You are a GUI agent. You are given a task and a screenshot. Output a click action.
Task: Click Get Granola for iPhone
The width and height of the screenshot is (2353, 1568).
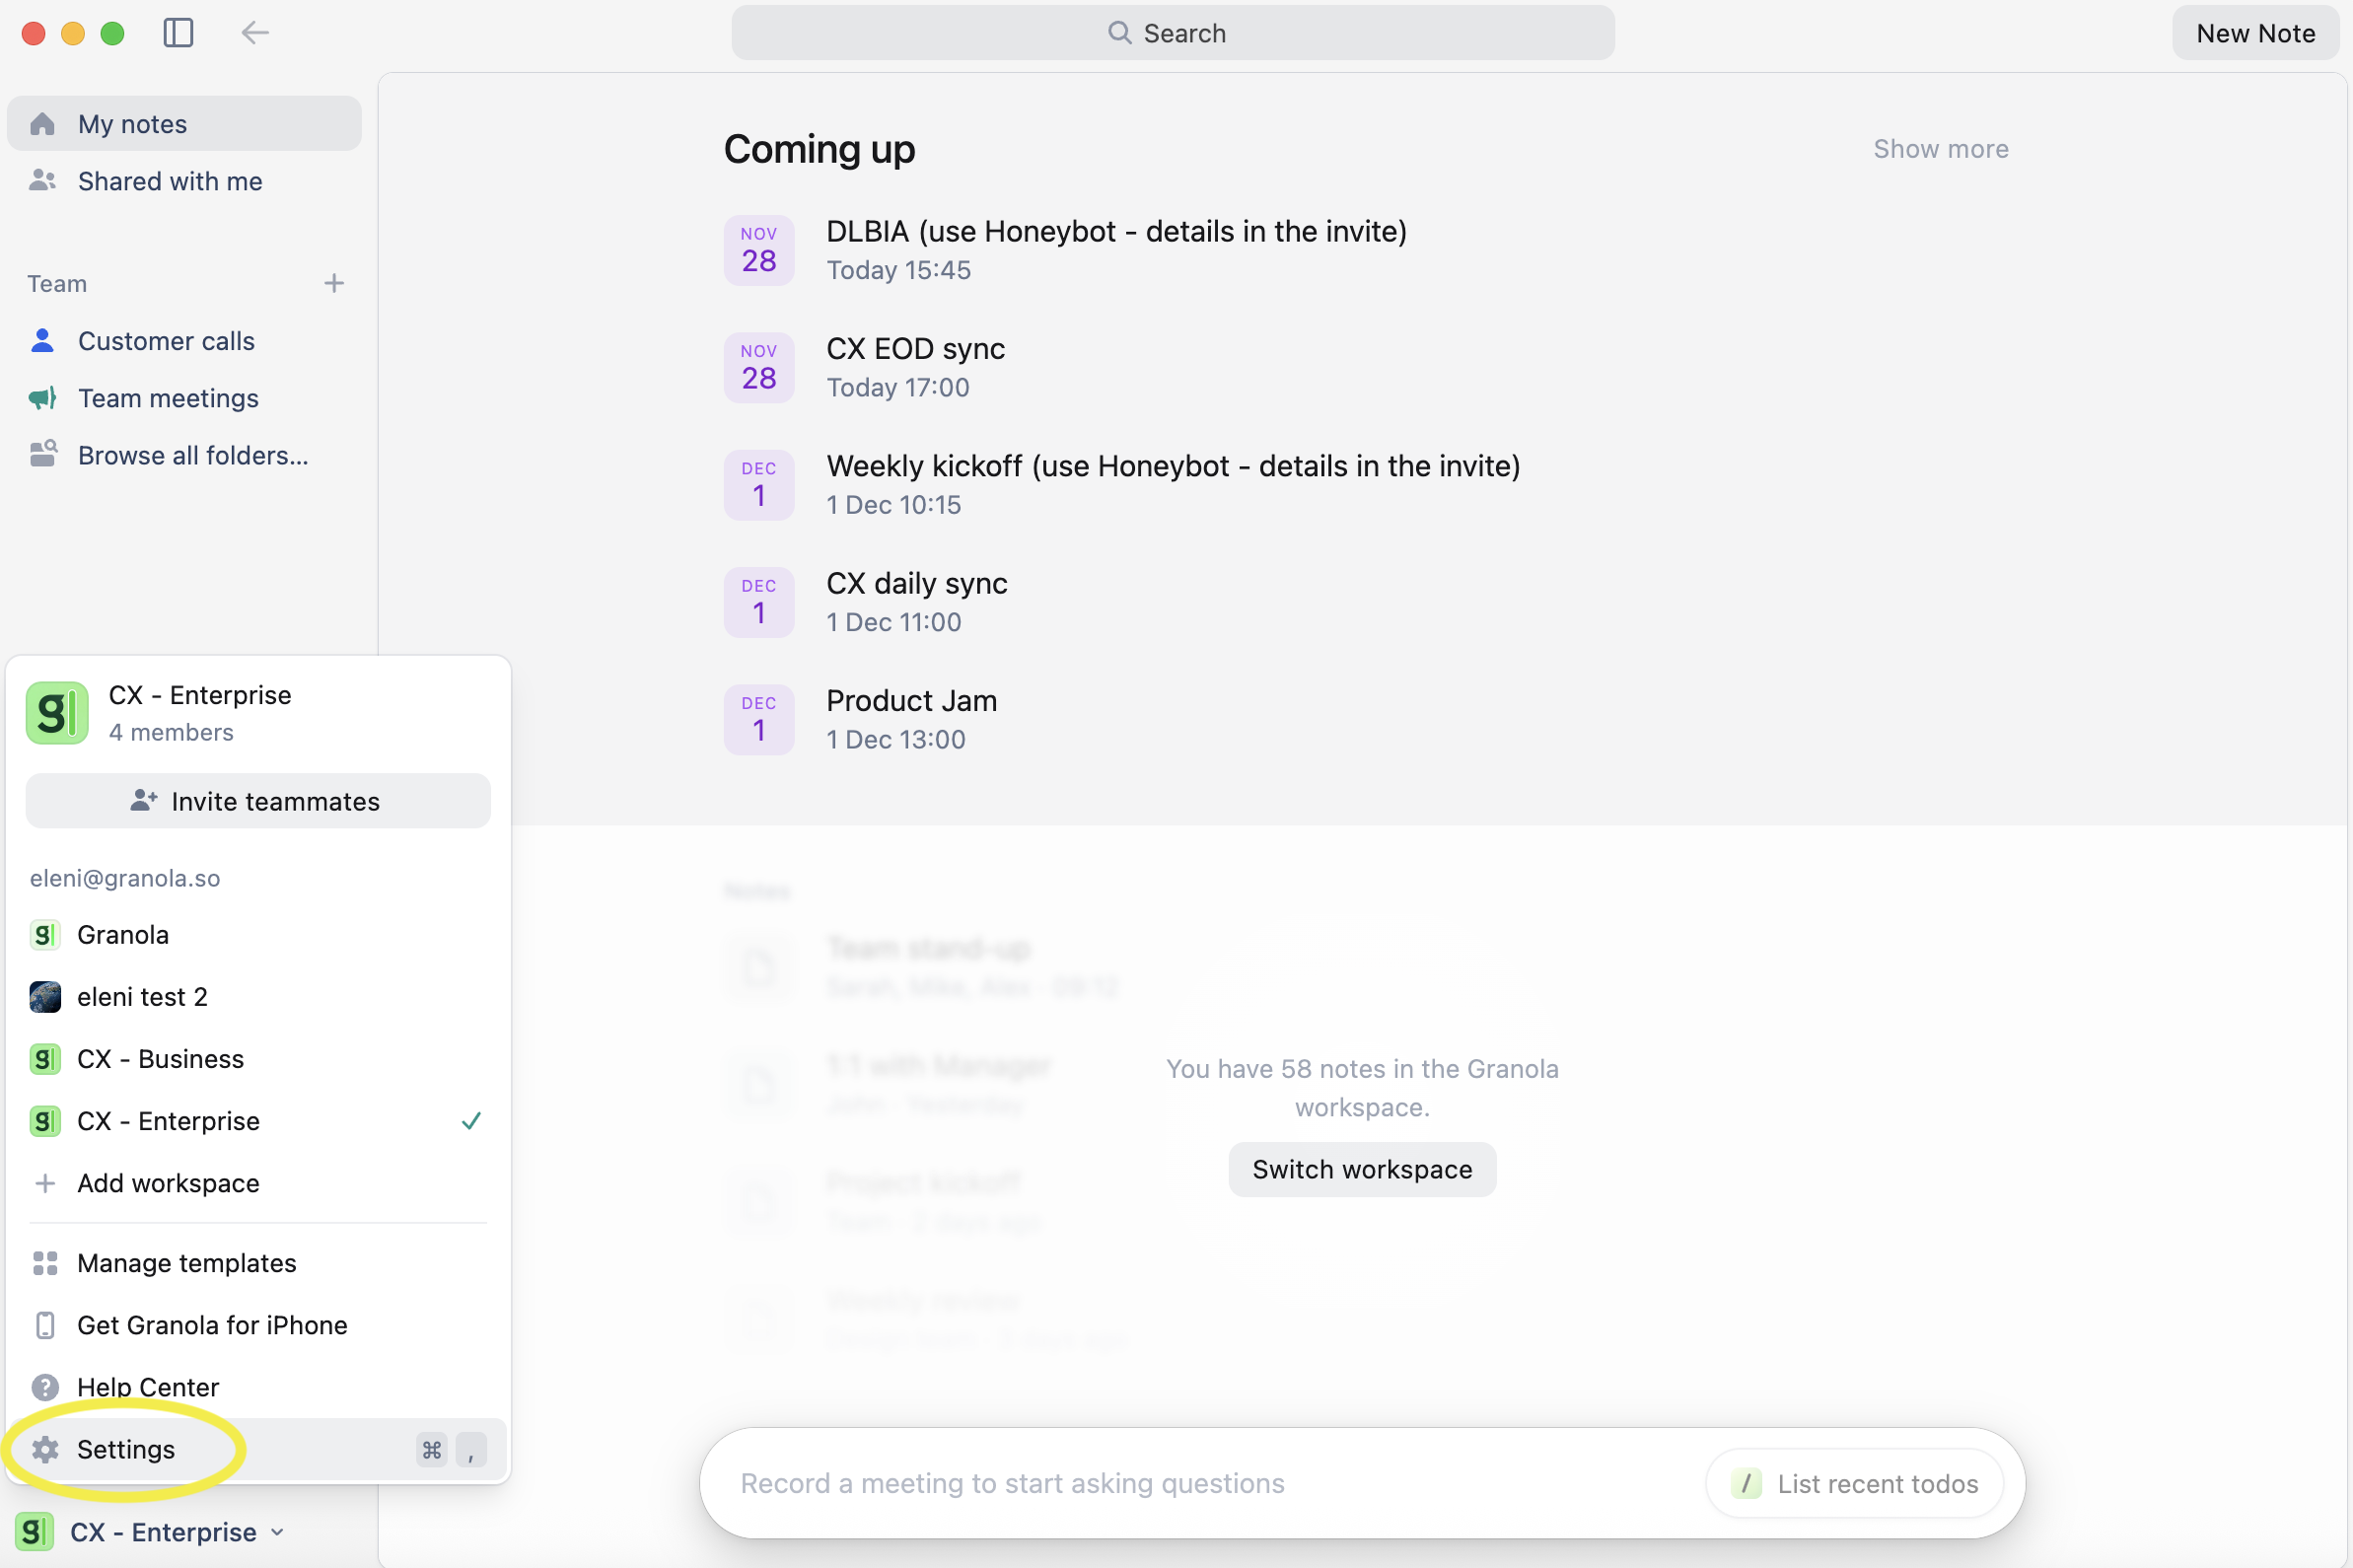pos(213,1324)
